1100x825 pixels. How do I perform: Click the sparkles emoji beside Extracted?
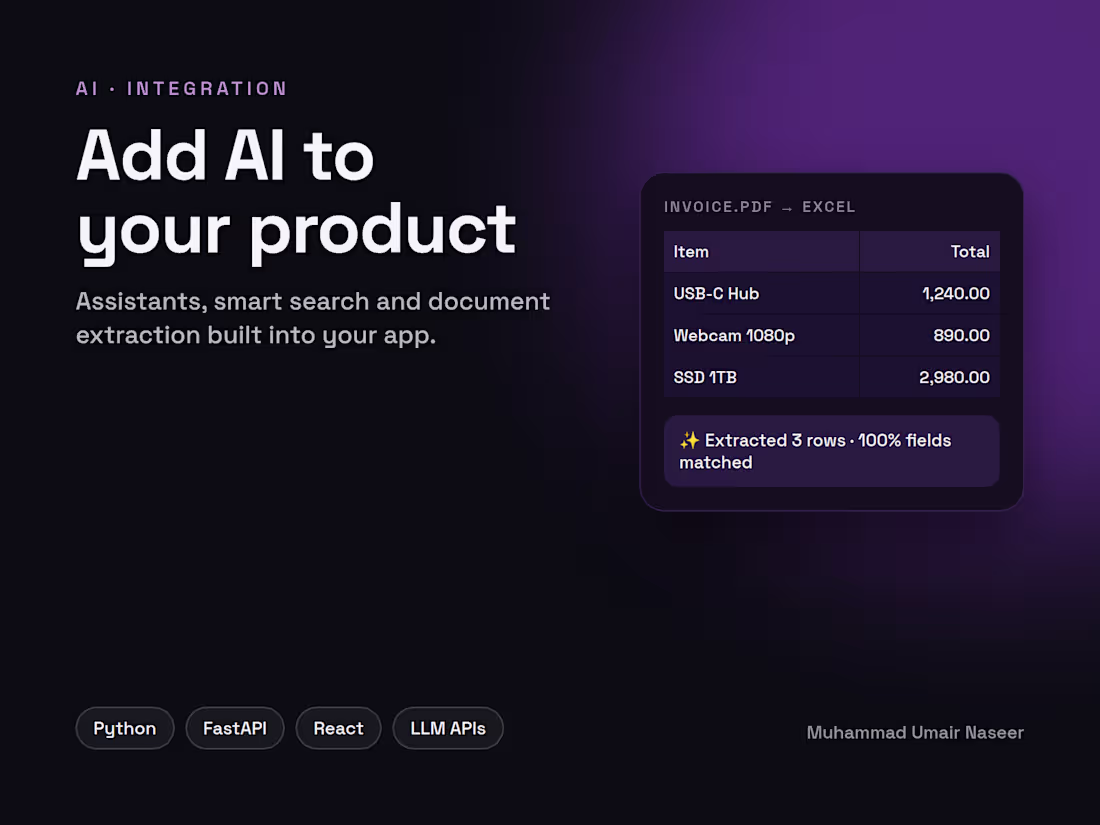tap(690, 441)
